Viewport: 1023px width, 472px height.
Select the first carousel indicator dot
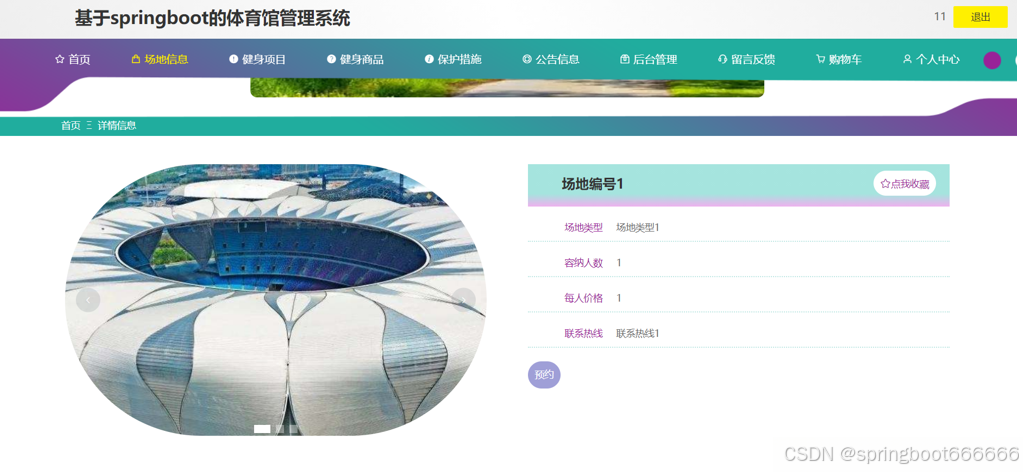pyautogui.click(x=262, y=429)
